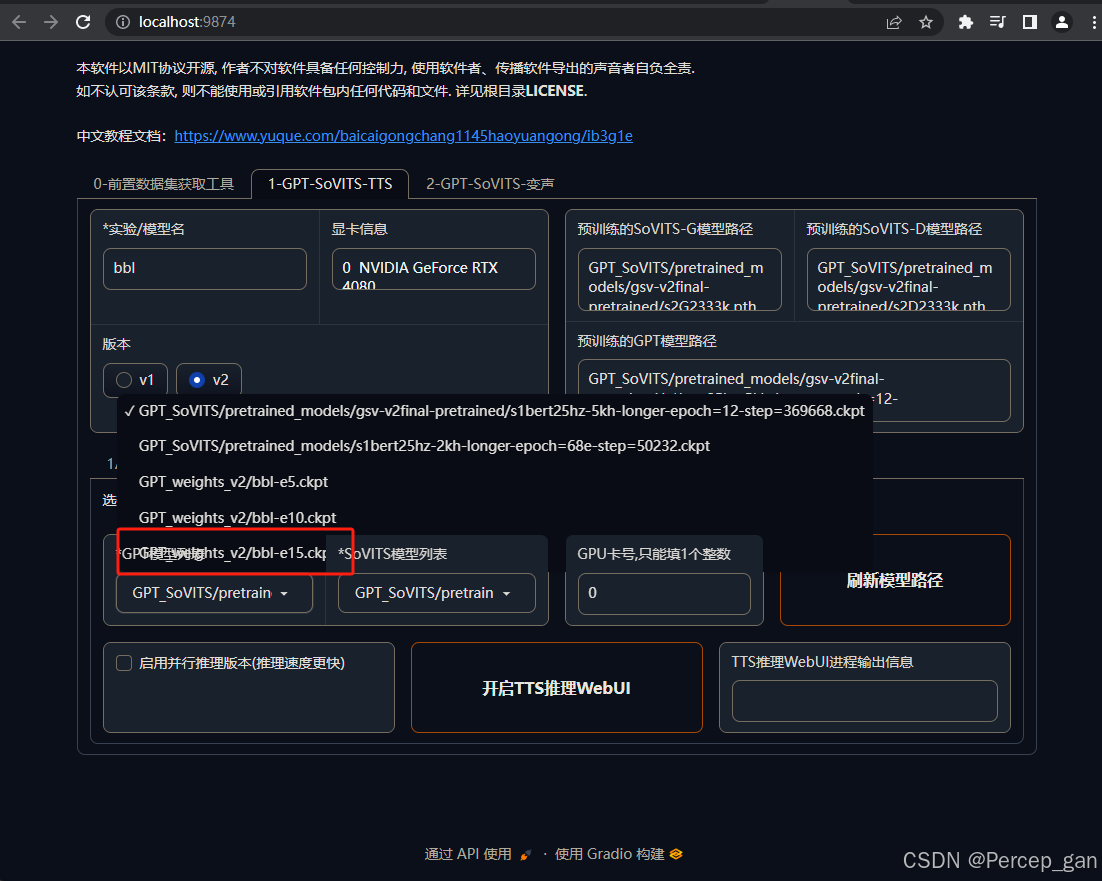
Task: Choose the s1bert25hz-2kh-longer-epoch=68e option
Action: [x=495, y=446]
